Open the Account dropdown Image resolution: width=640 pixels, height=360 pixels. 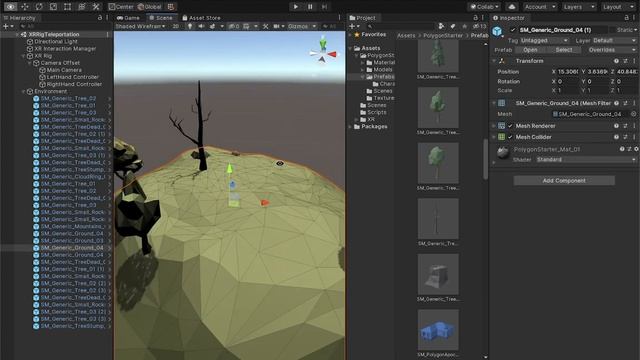click(x=540, y=7)
